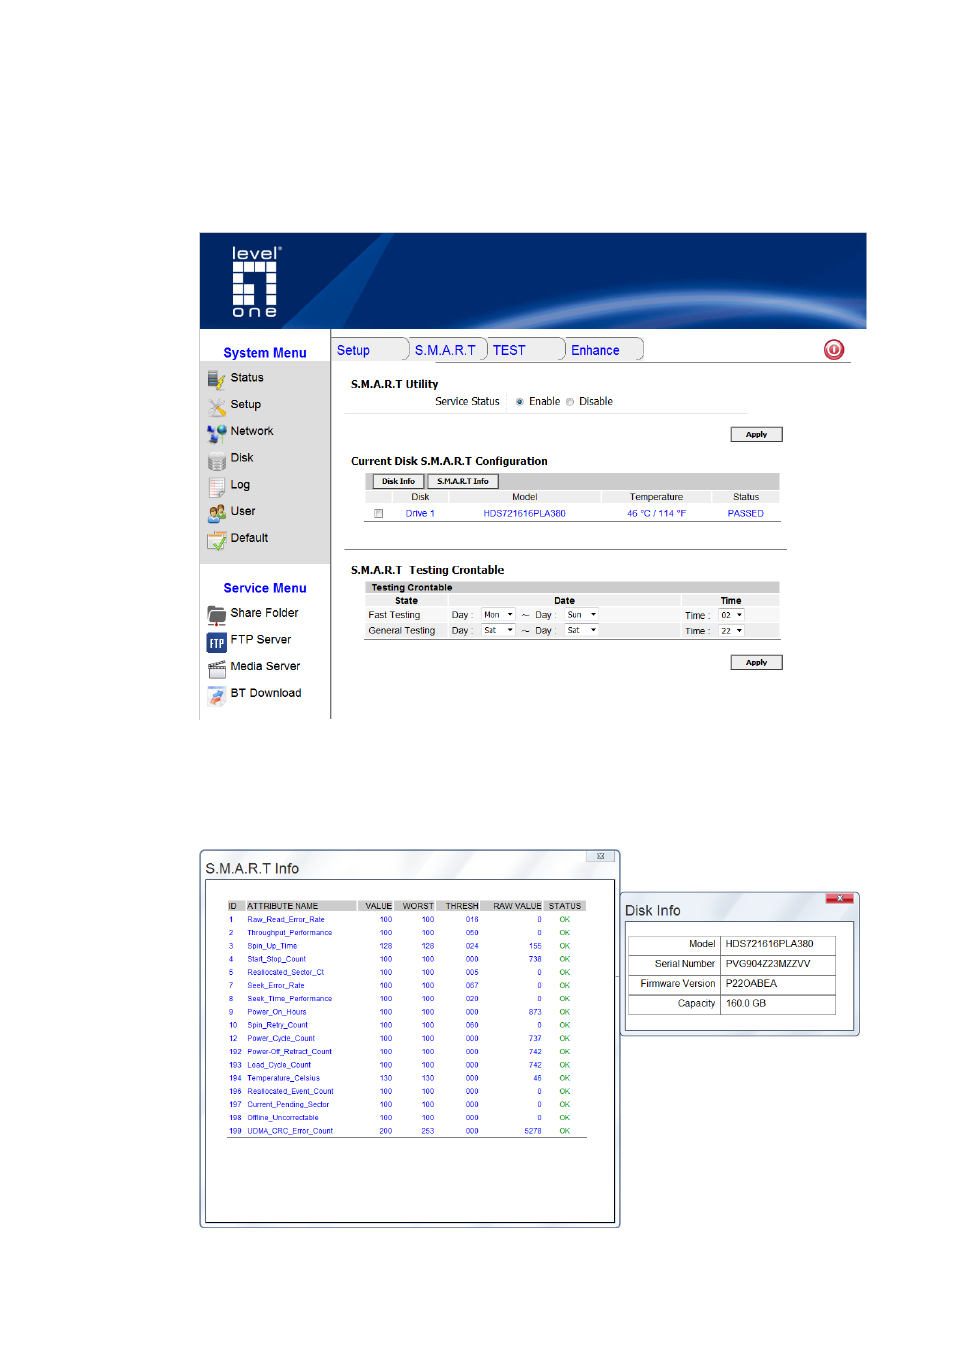Click the red power logout icon

coord(833,349)
